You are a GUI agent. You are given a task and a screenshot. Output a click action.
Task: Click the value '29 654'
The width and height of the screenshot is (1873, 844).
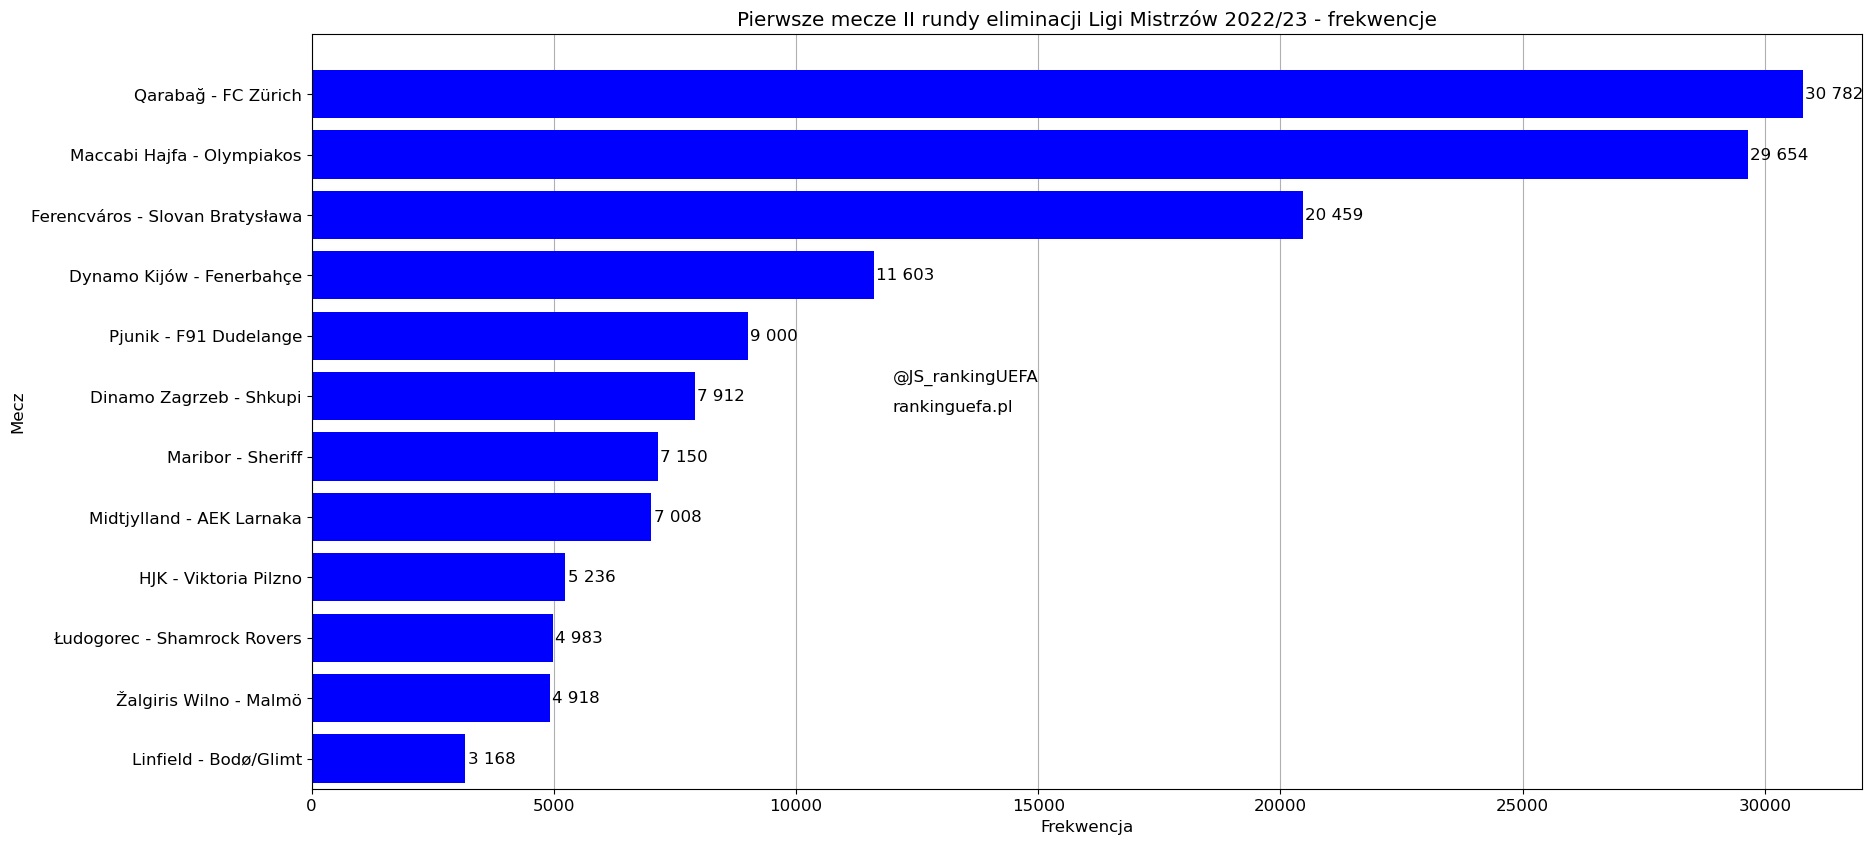1779,155
